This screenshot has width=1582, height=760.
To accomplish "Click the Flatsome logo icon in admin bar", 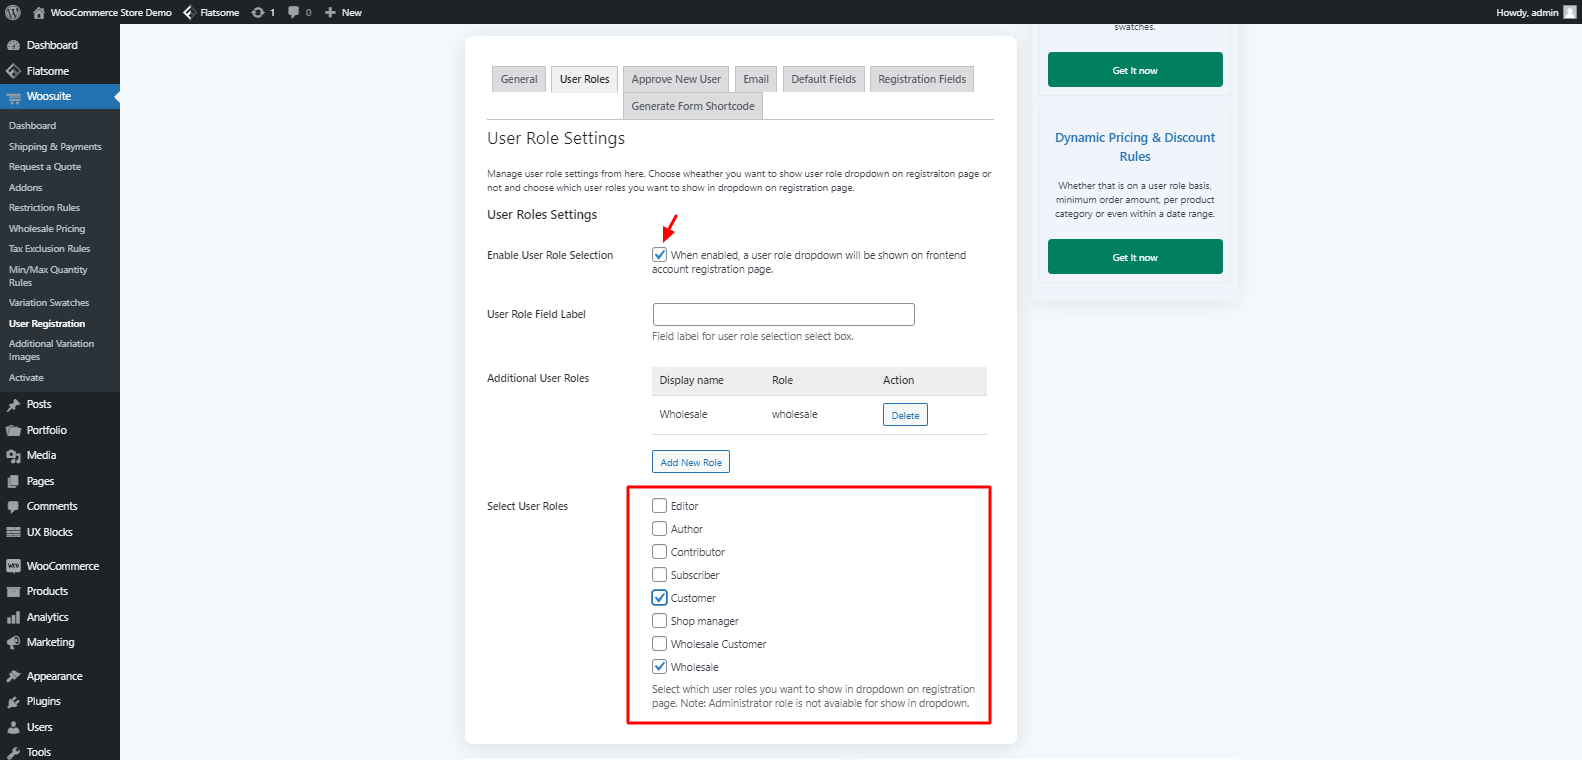I will click(x=189, y=12).
